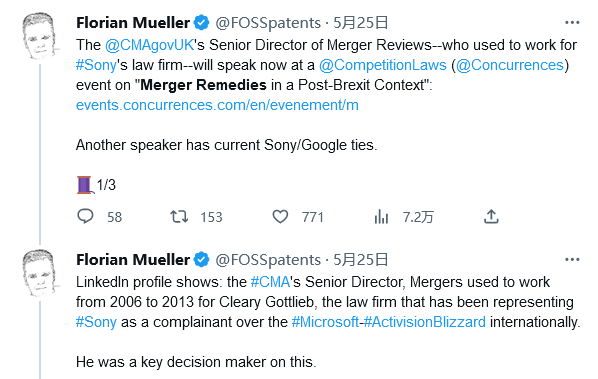Open more options menu on second tweet
This screenshot has width=598, height=379.
(572, 260)
